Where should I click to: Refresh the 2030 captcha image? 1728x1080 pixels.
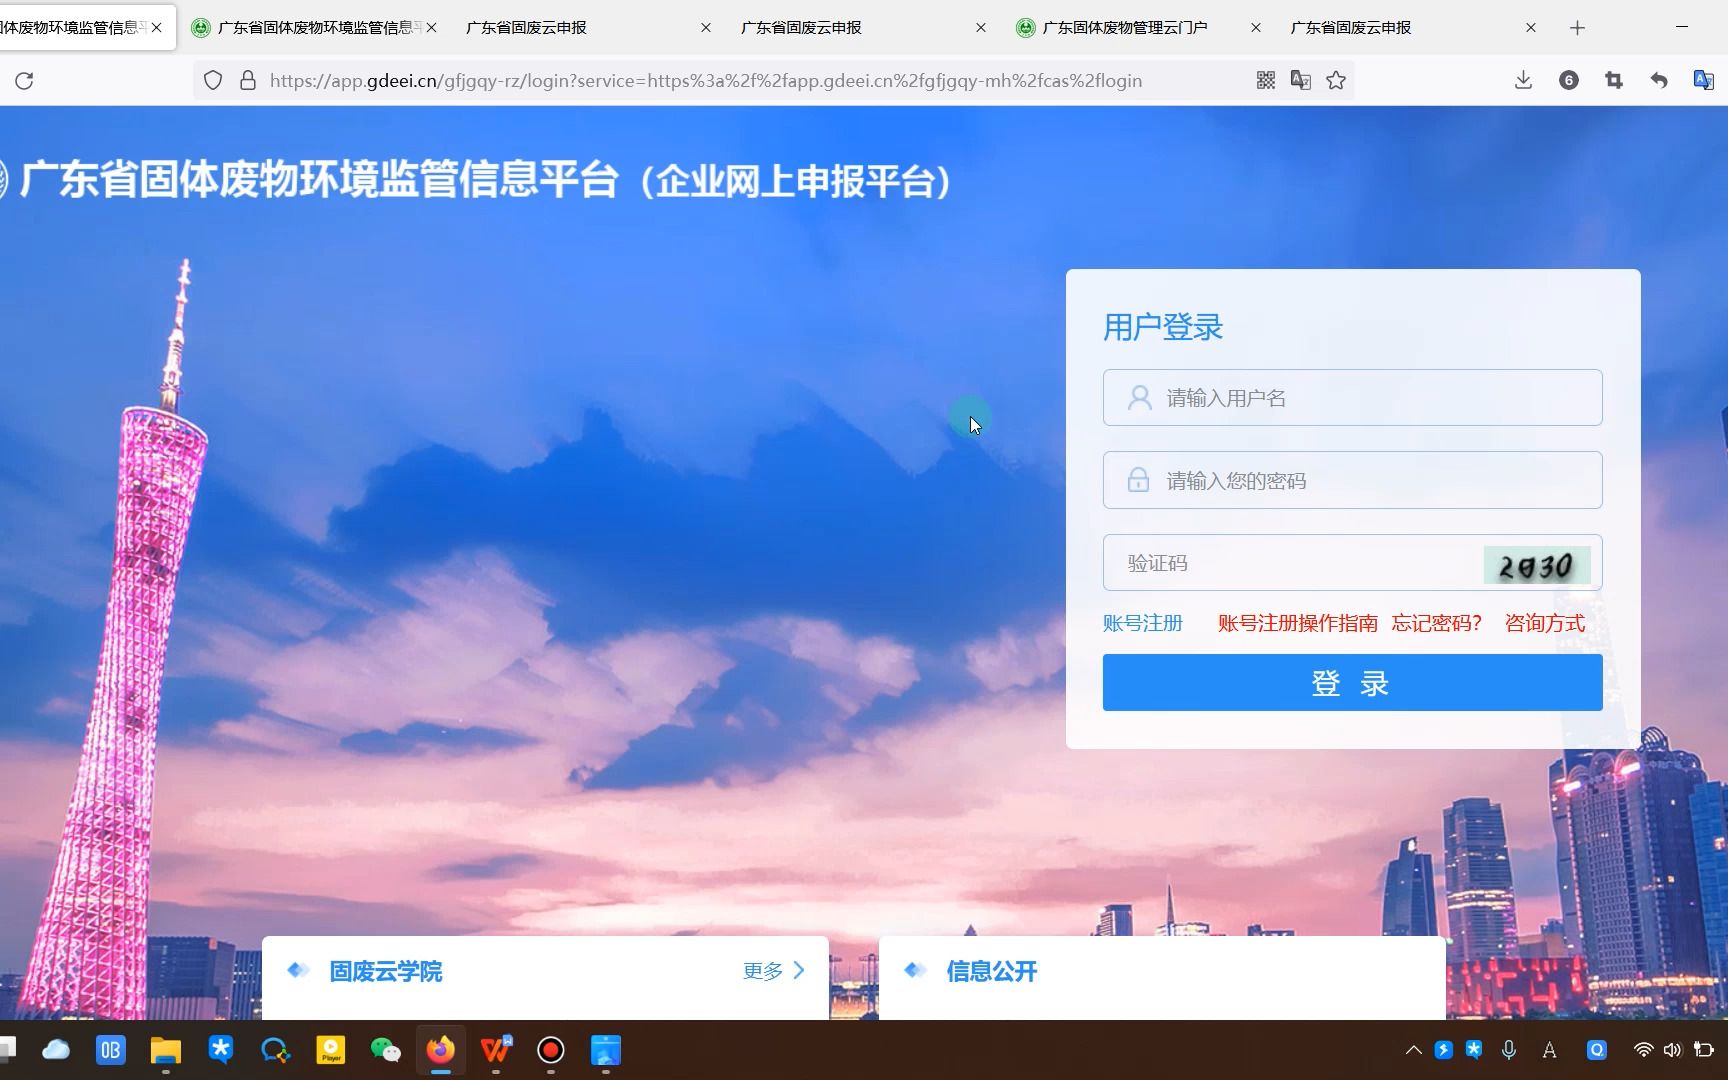1537,566
